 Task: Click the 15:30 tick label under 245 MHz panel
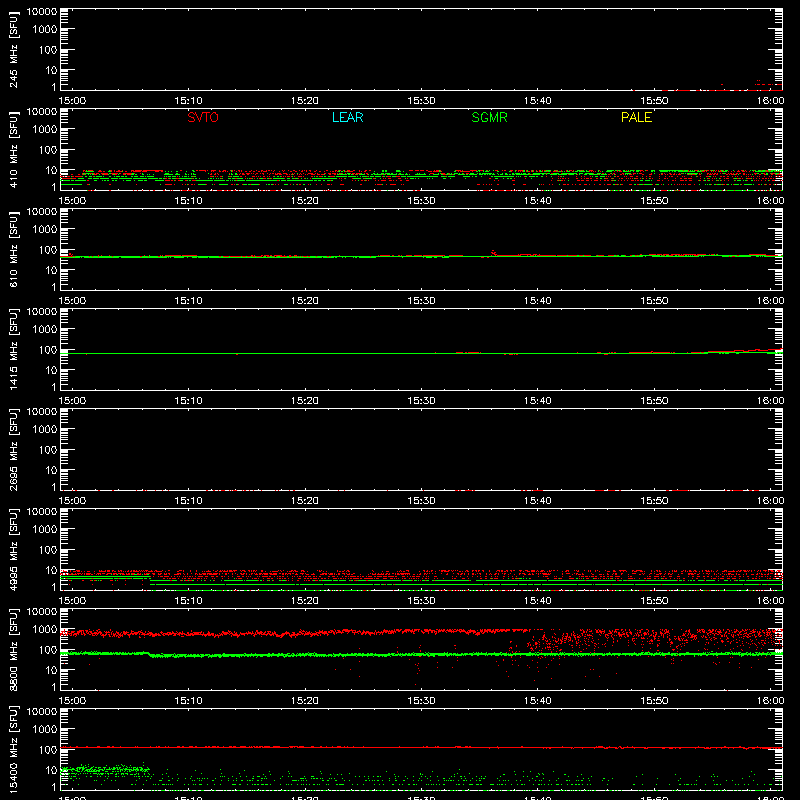[x=421, y=101]
